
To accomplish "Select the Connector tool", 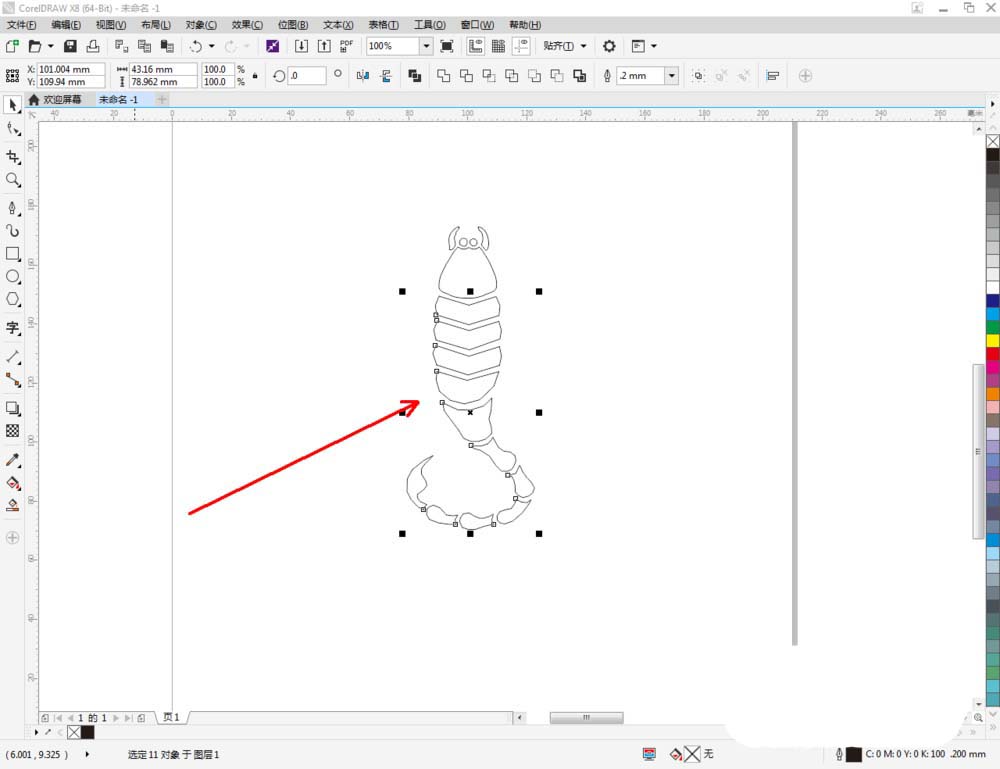I will [12, 380].
